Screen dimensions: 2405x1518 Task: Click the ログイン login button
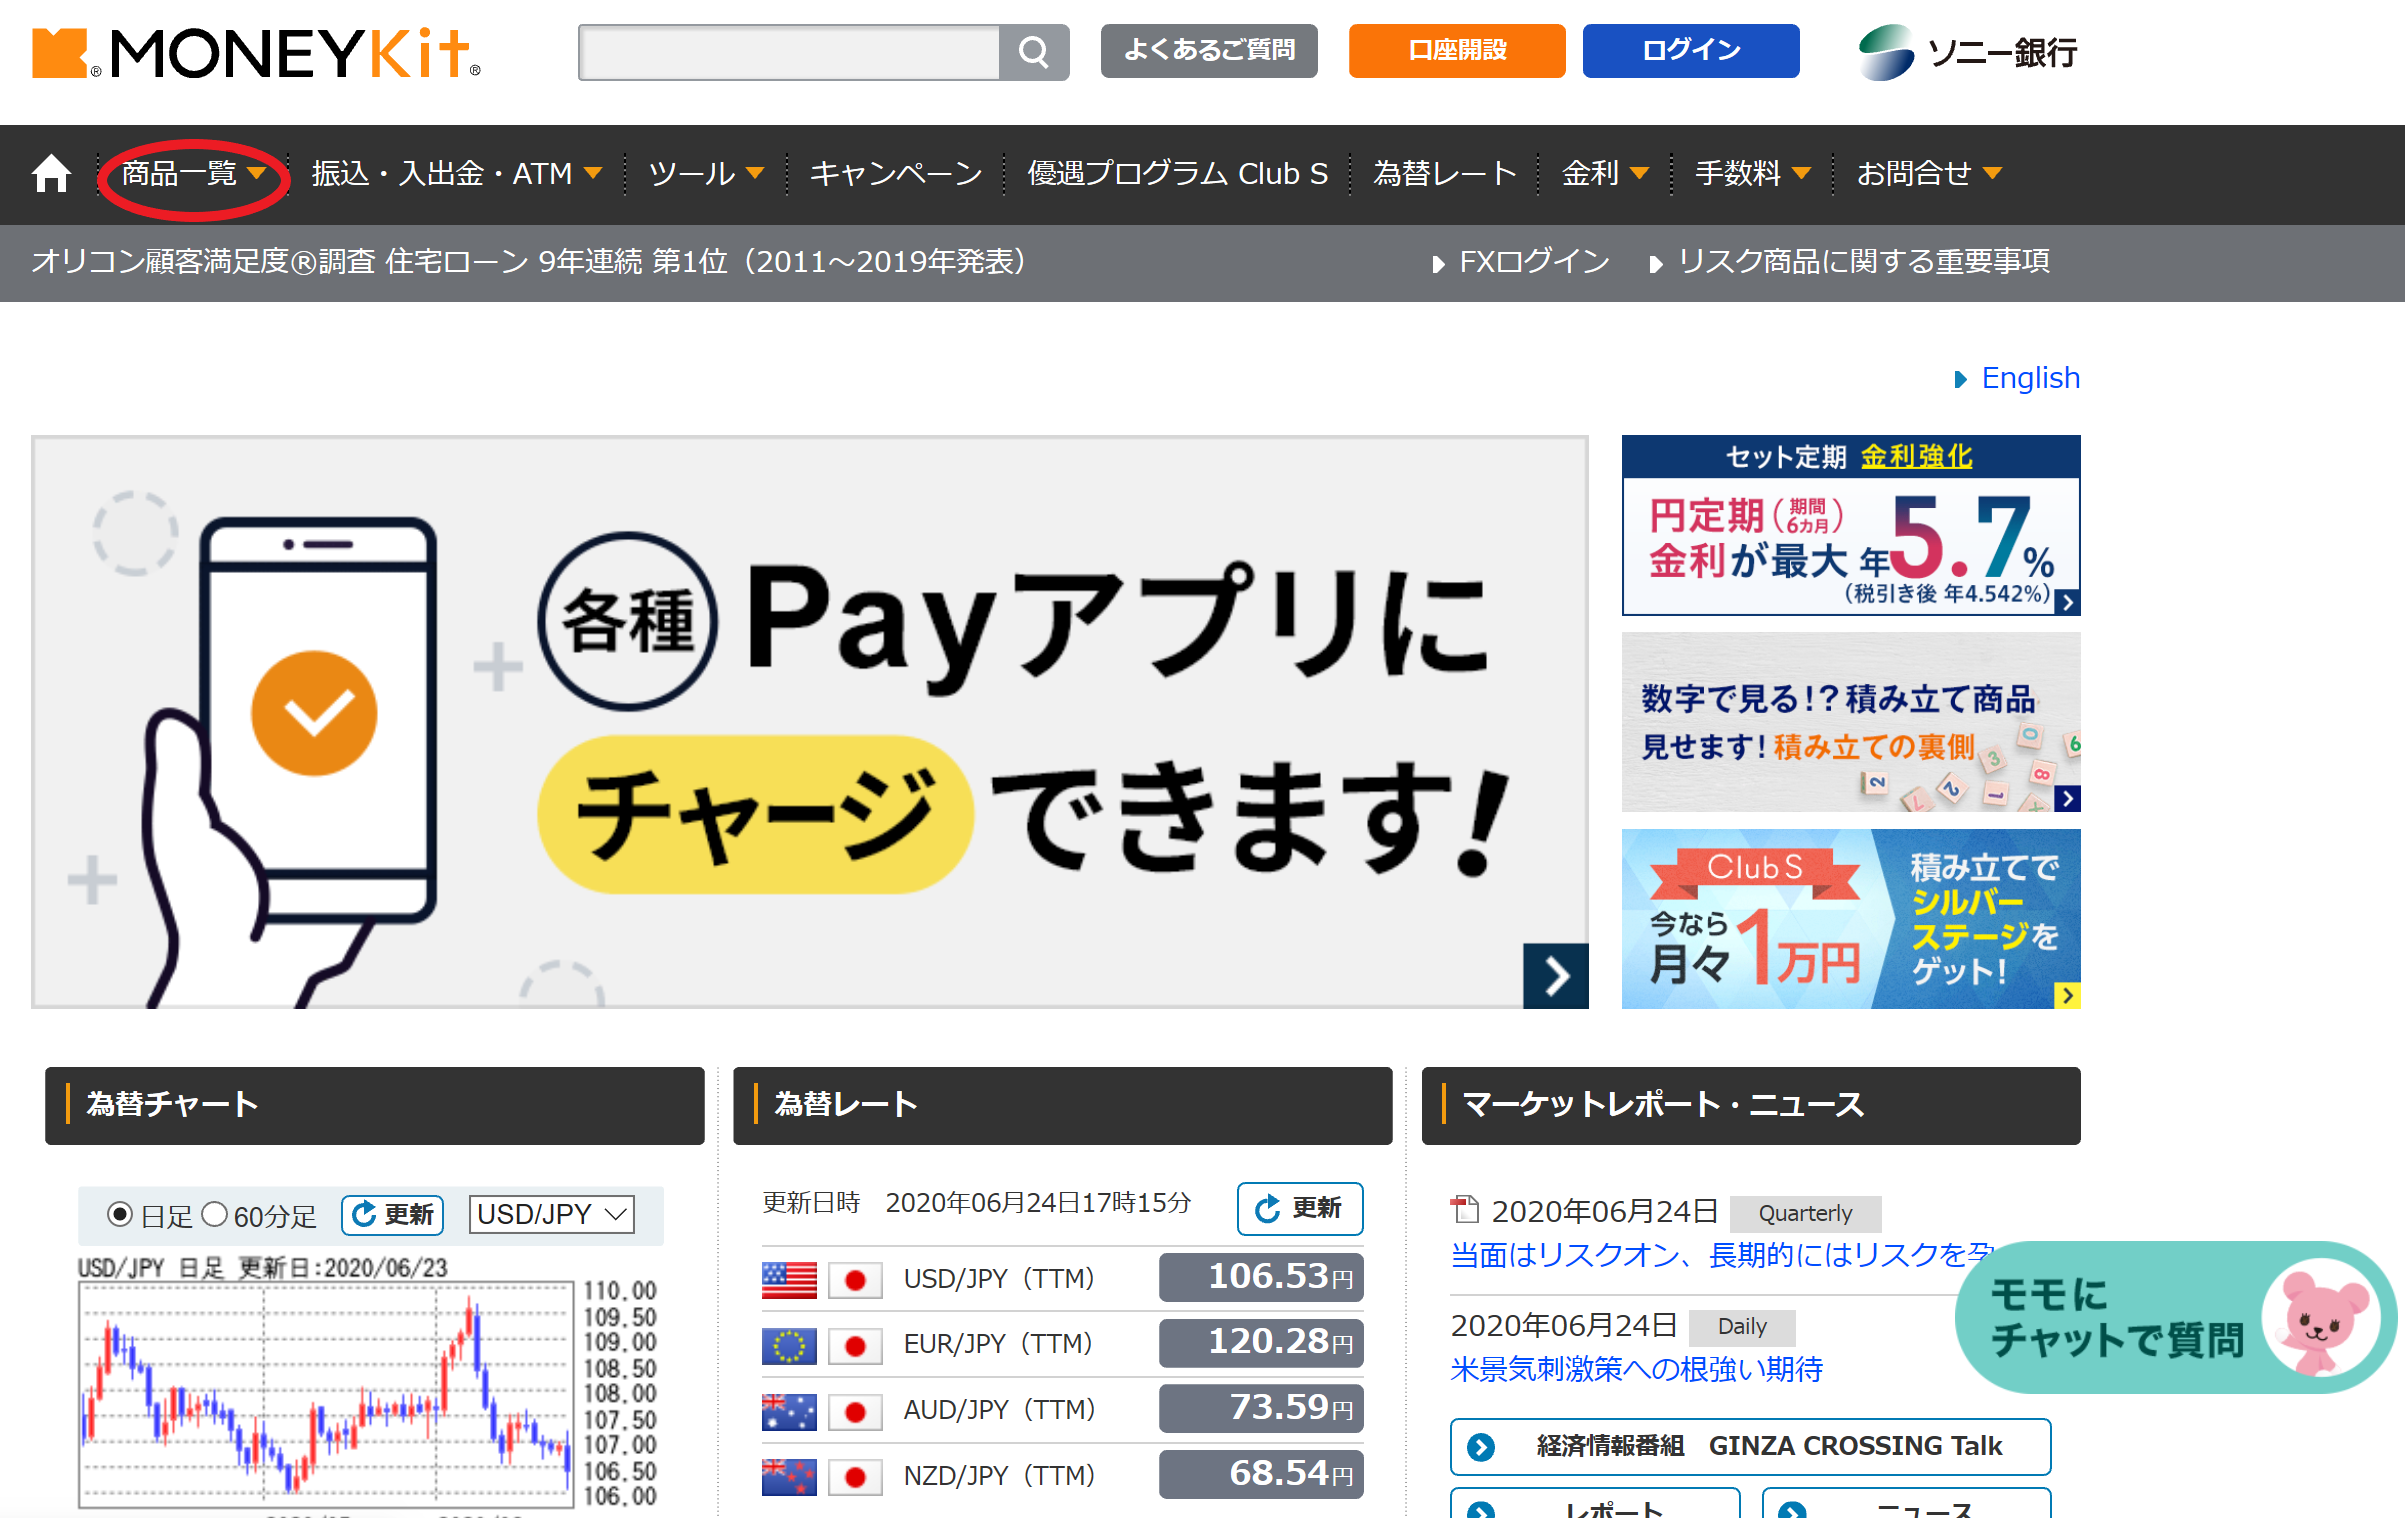pyautogui.click(x=1689, y=50)
